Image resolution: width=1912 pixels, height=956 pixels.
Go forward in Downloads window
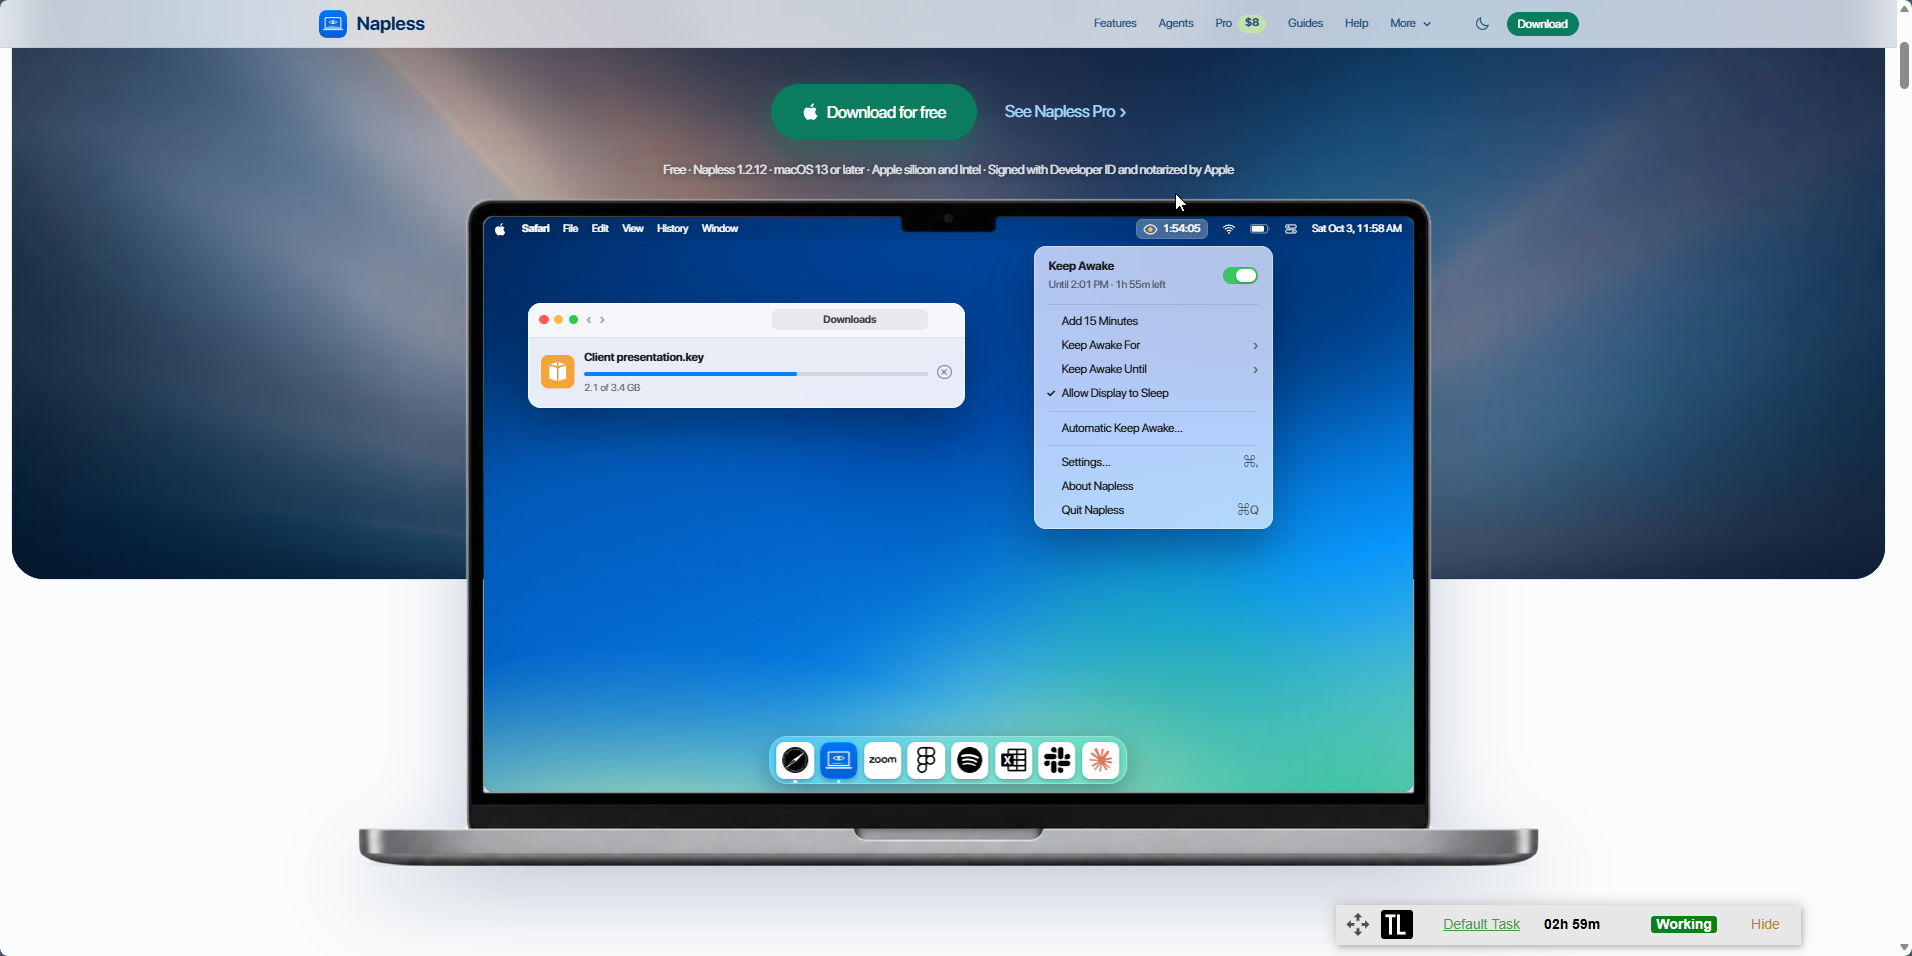[602, 320]
